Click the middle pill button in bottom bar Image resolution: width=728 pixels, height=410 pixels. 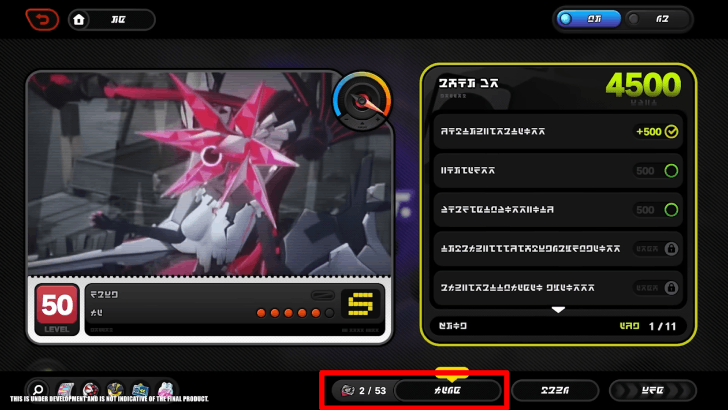tap(555, 390)
